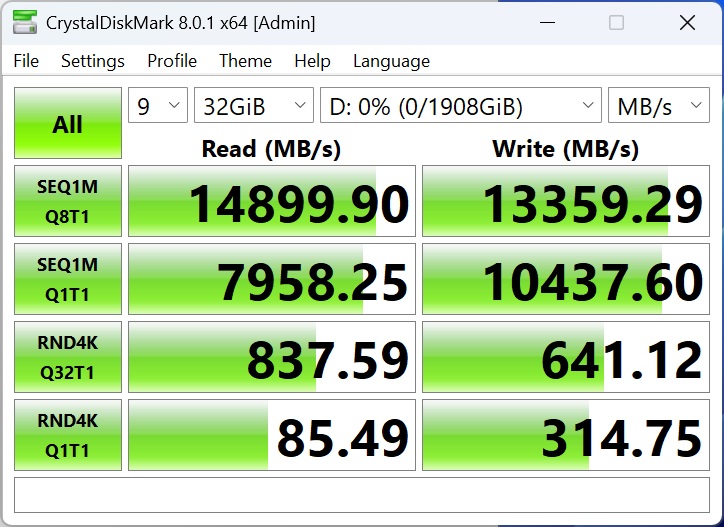Open the unit dropdown showing MB/s
The height and width of the screenshot is (527, 724).
tap(658, 105)
